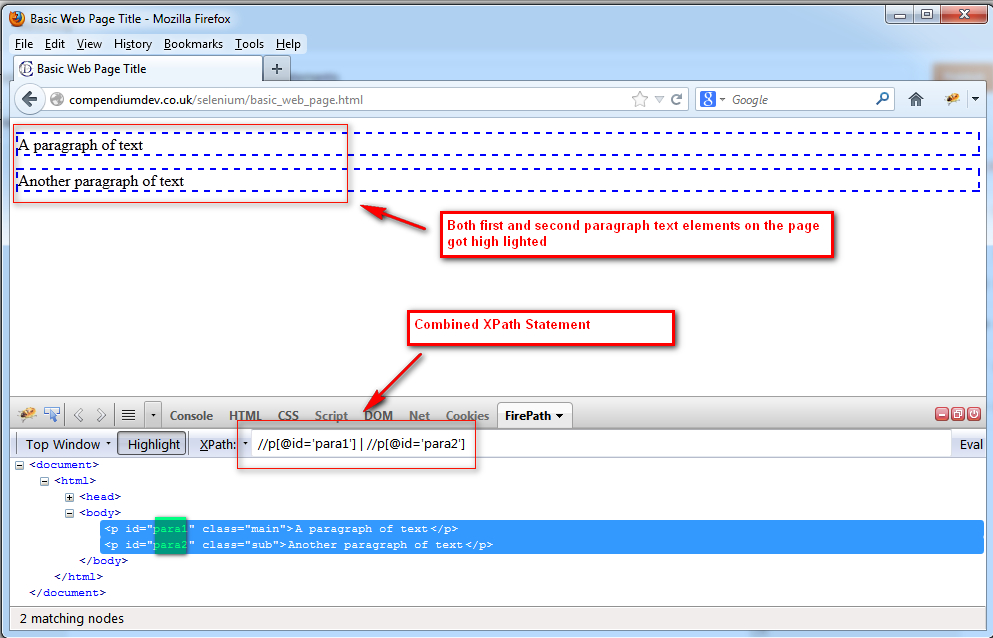
Task: Activate Firebug's inspect element picker
Action: (51, 414)
